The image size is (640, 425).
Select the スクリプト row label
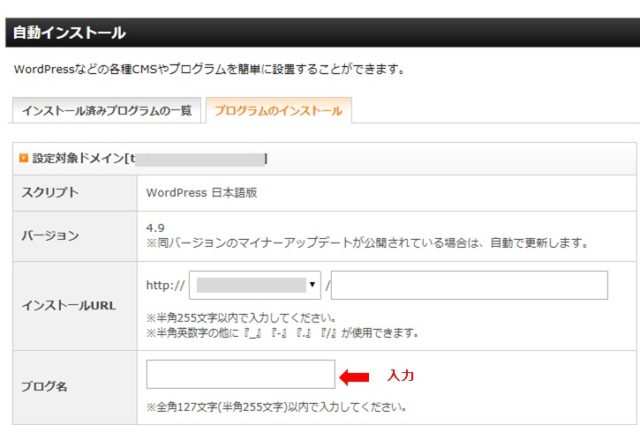[50, 193]
